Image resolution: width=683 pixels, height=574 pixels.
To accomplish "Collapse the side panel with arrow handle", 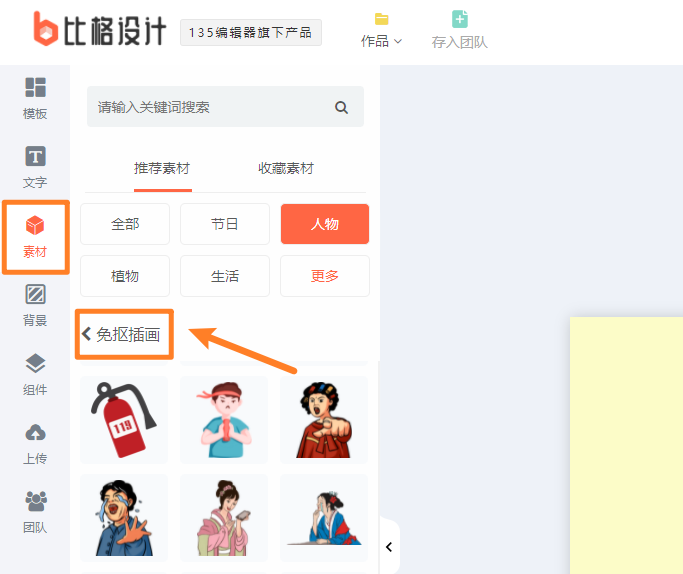I will [389, 547].
